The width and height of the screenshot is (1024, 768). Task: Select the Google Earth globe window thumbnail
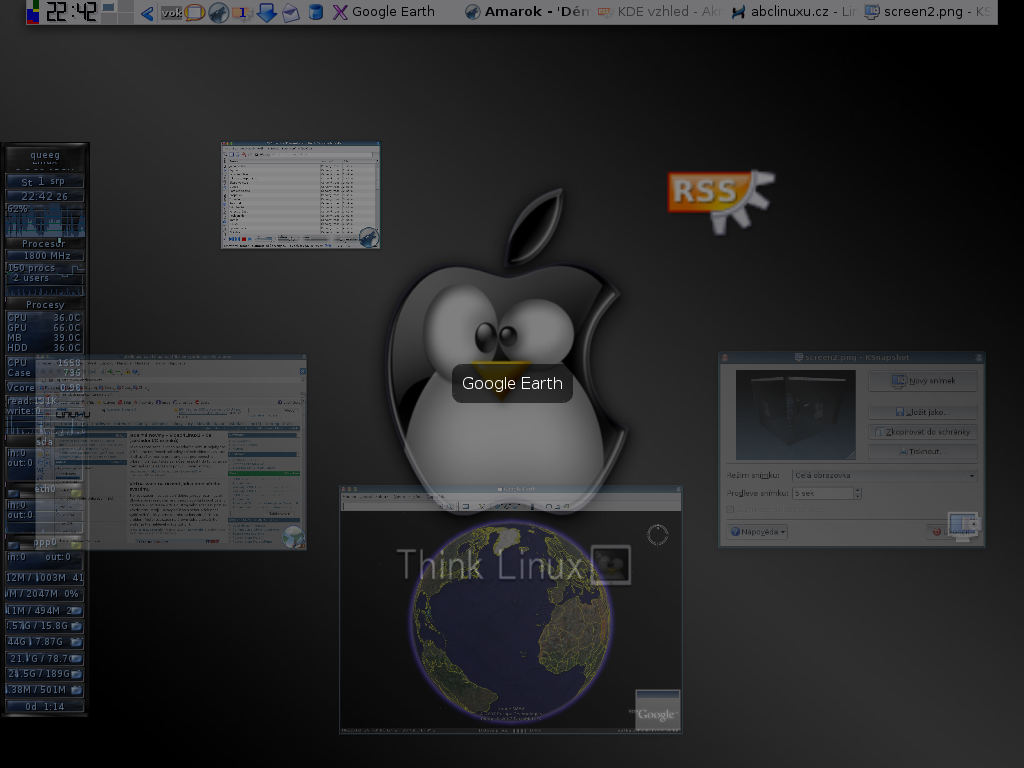pyautogui.click(x=511, y=610)
